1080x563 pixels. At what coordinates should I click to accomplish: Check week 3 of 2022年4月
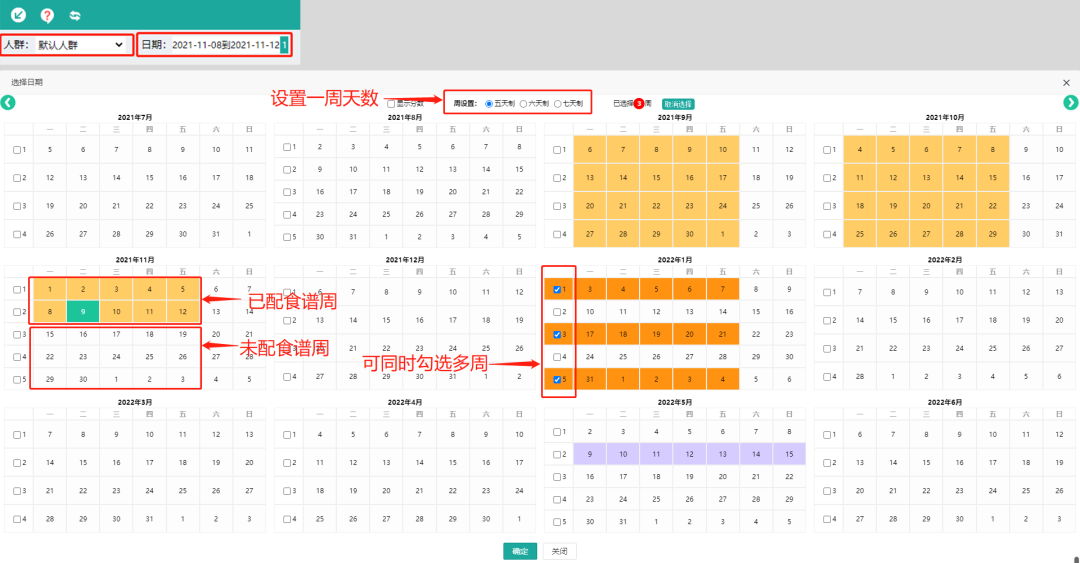(x=287, y=491)
